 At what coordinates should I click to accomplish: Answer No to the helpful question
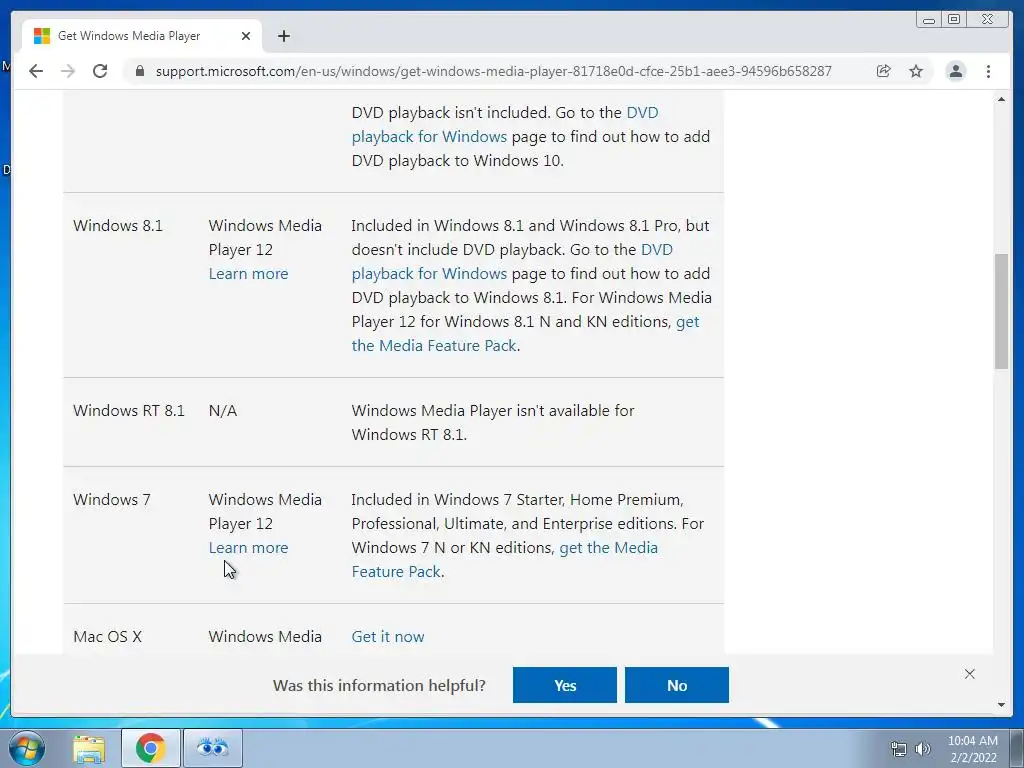coord(677,685)
